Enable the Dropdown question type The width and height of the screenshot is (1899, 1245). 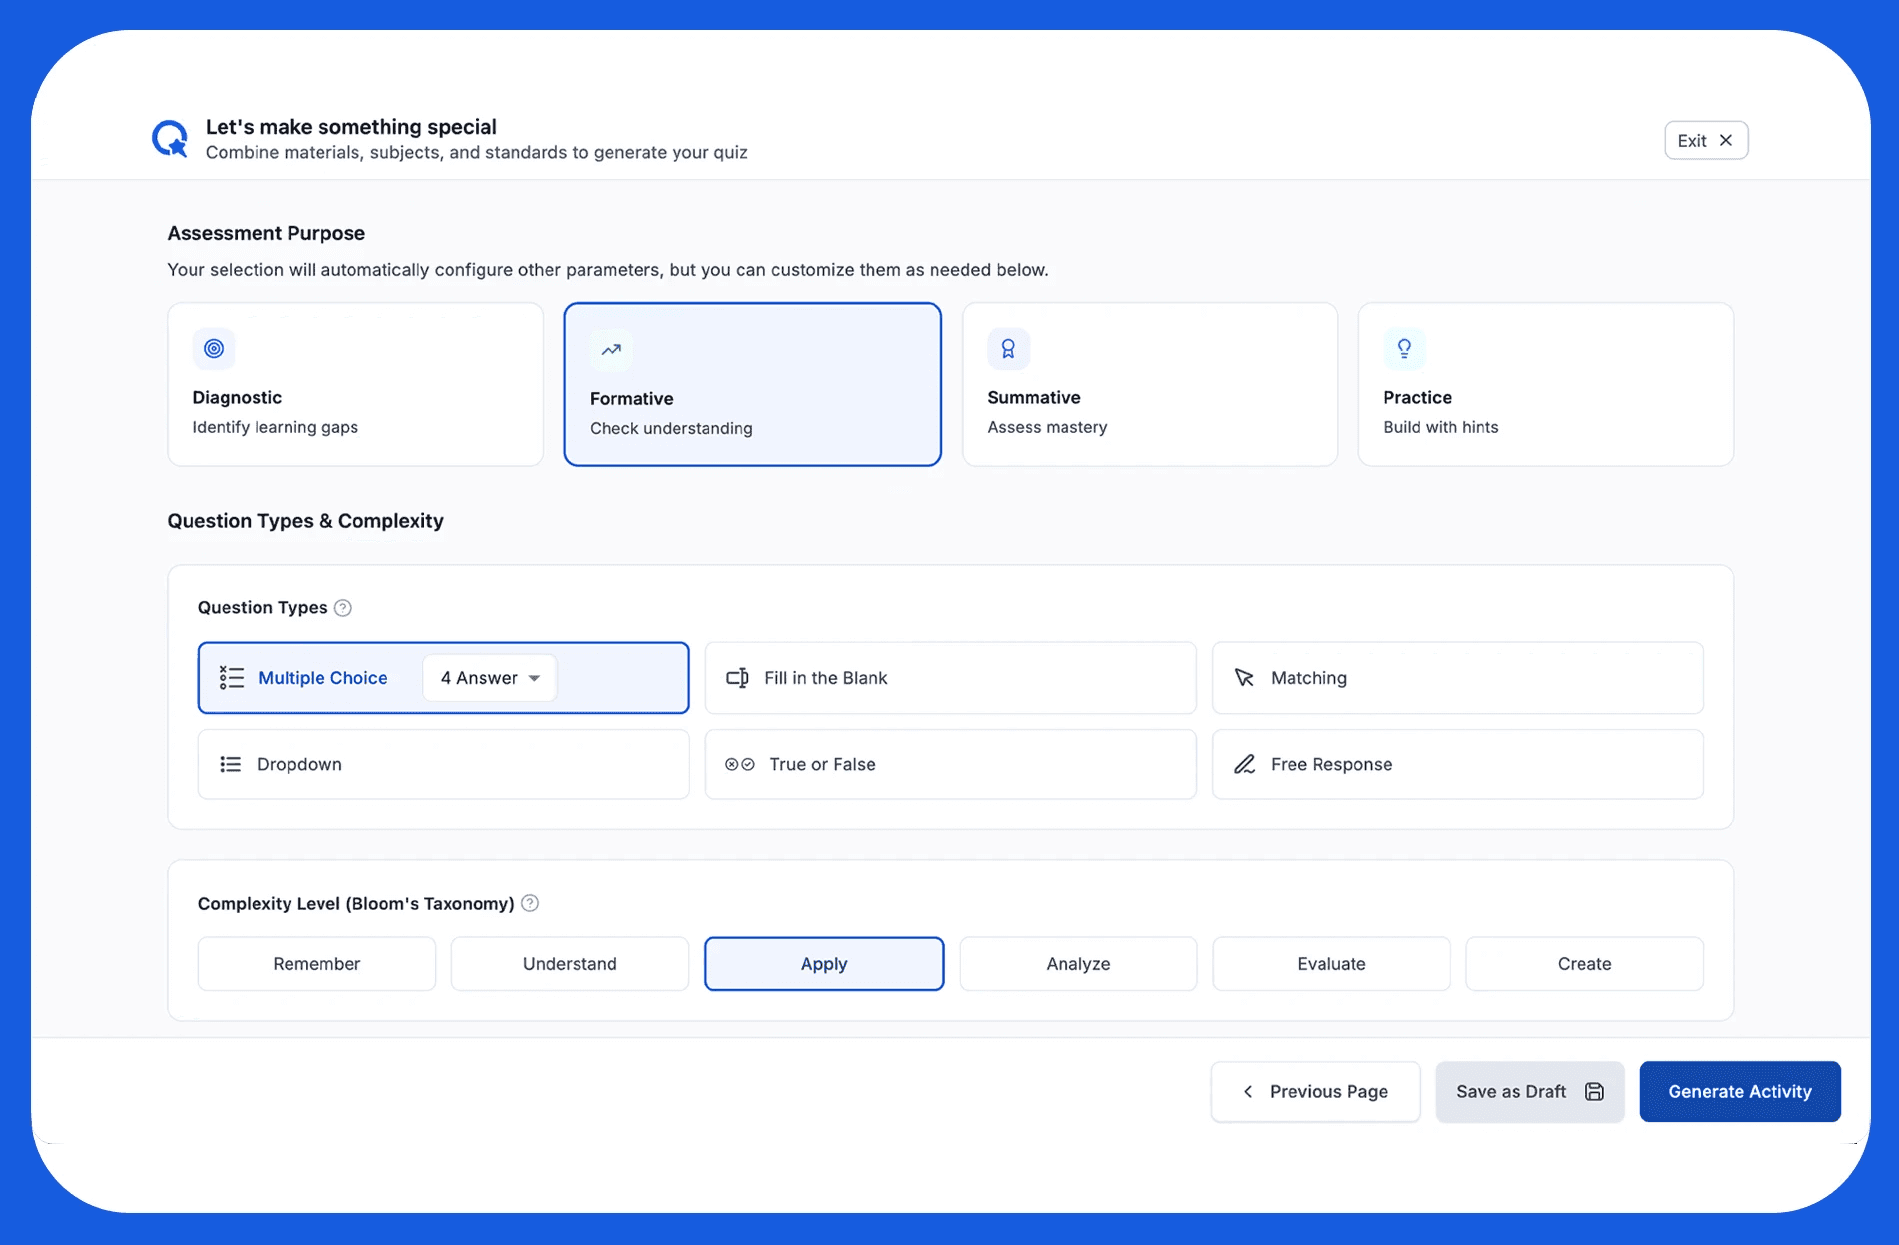click(x=444, y=764)
